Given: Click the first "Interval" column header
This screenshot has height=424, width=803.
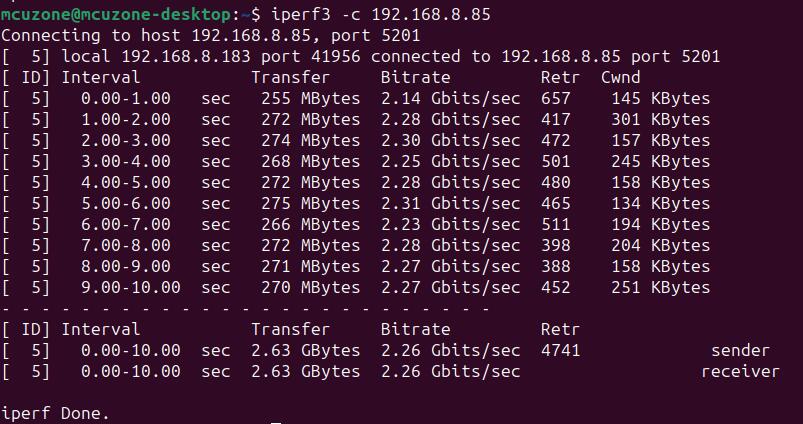Looking at the screenshot, I should point(100,78).
